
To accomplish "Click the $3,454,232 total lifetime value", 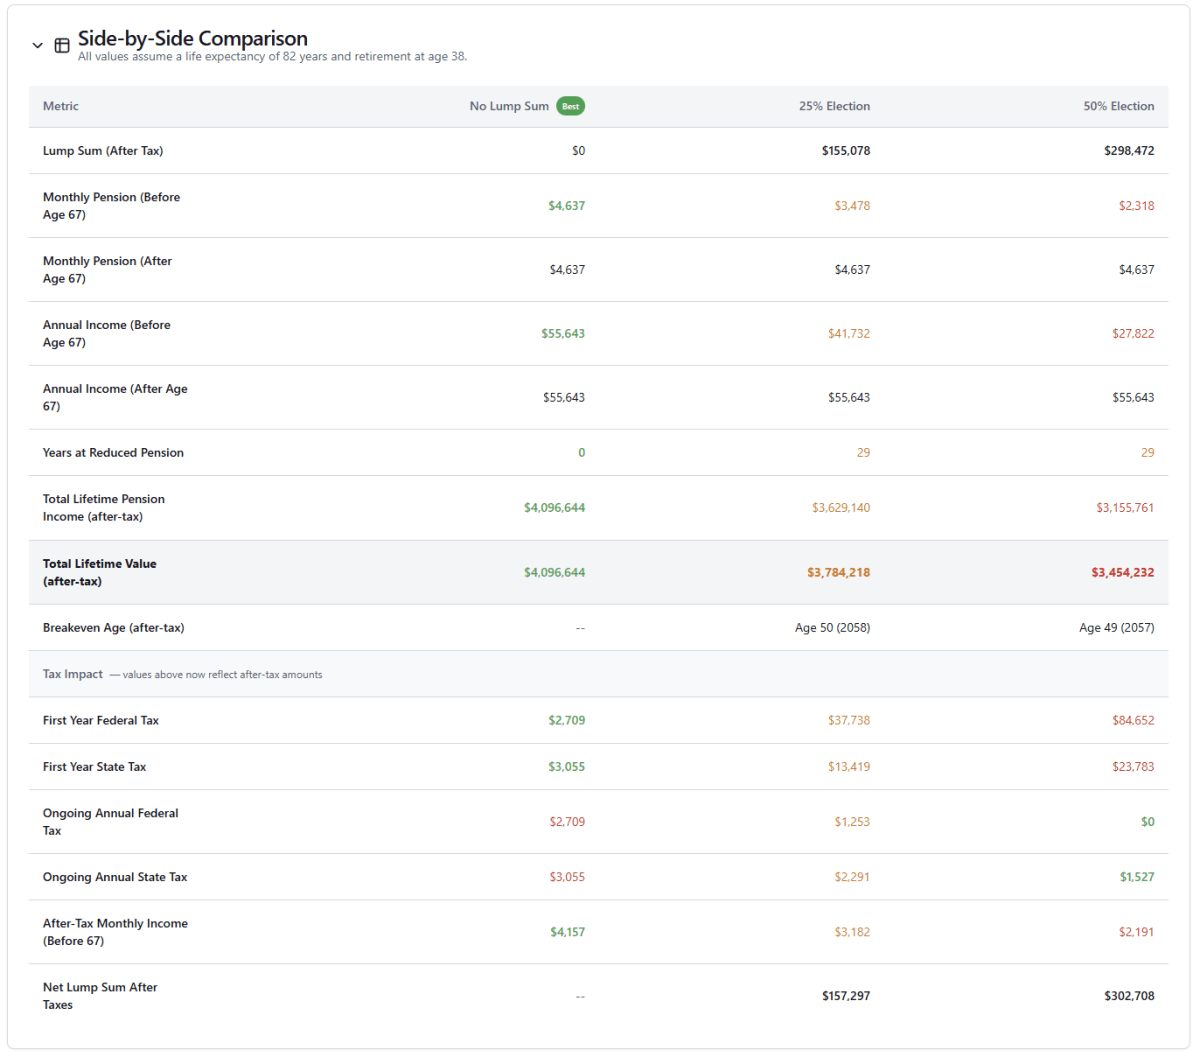I will click(x=1123, y=573).
